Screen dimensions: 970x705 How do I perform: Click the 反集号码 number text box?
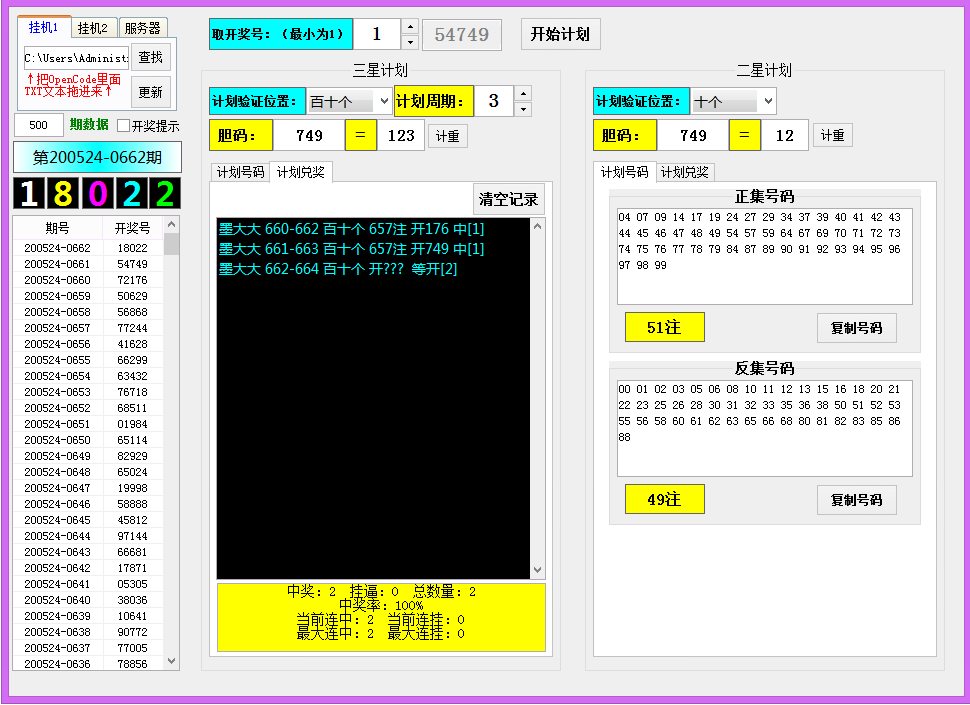(x=765, y=428)
